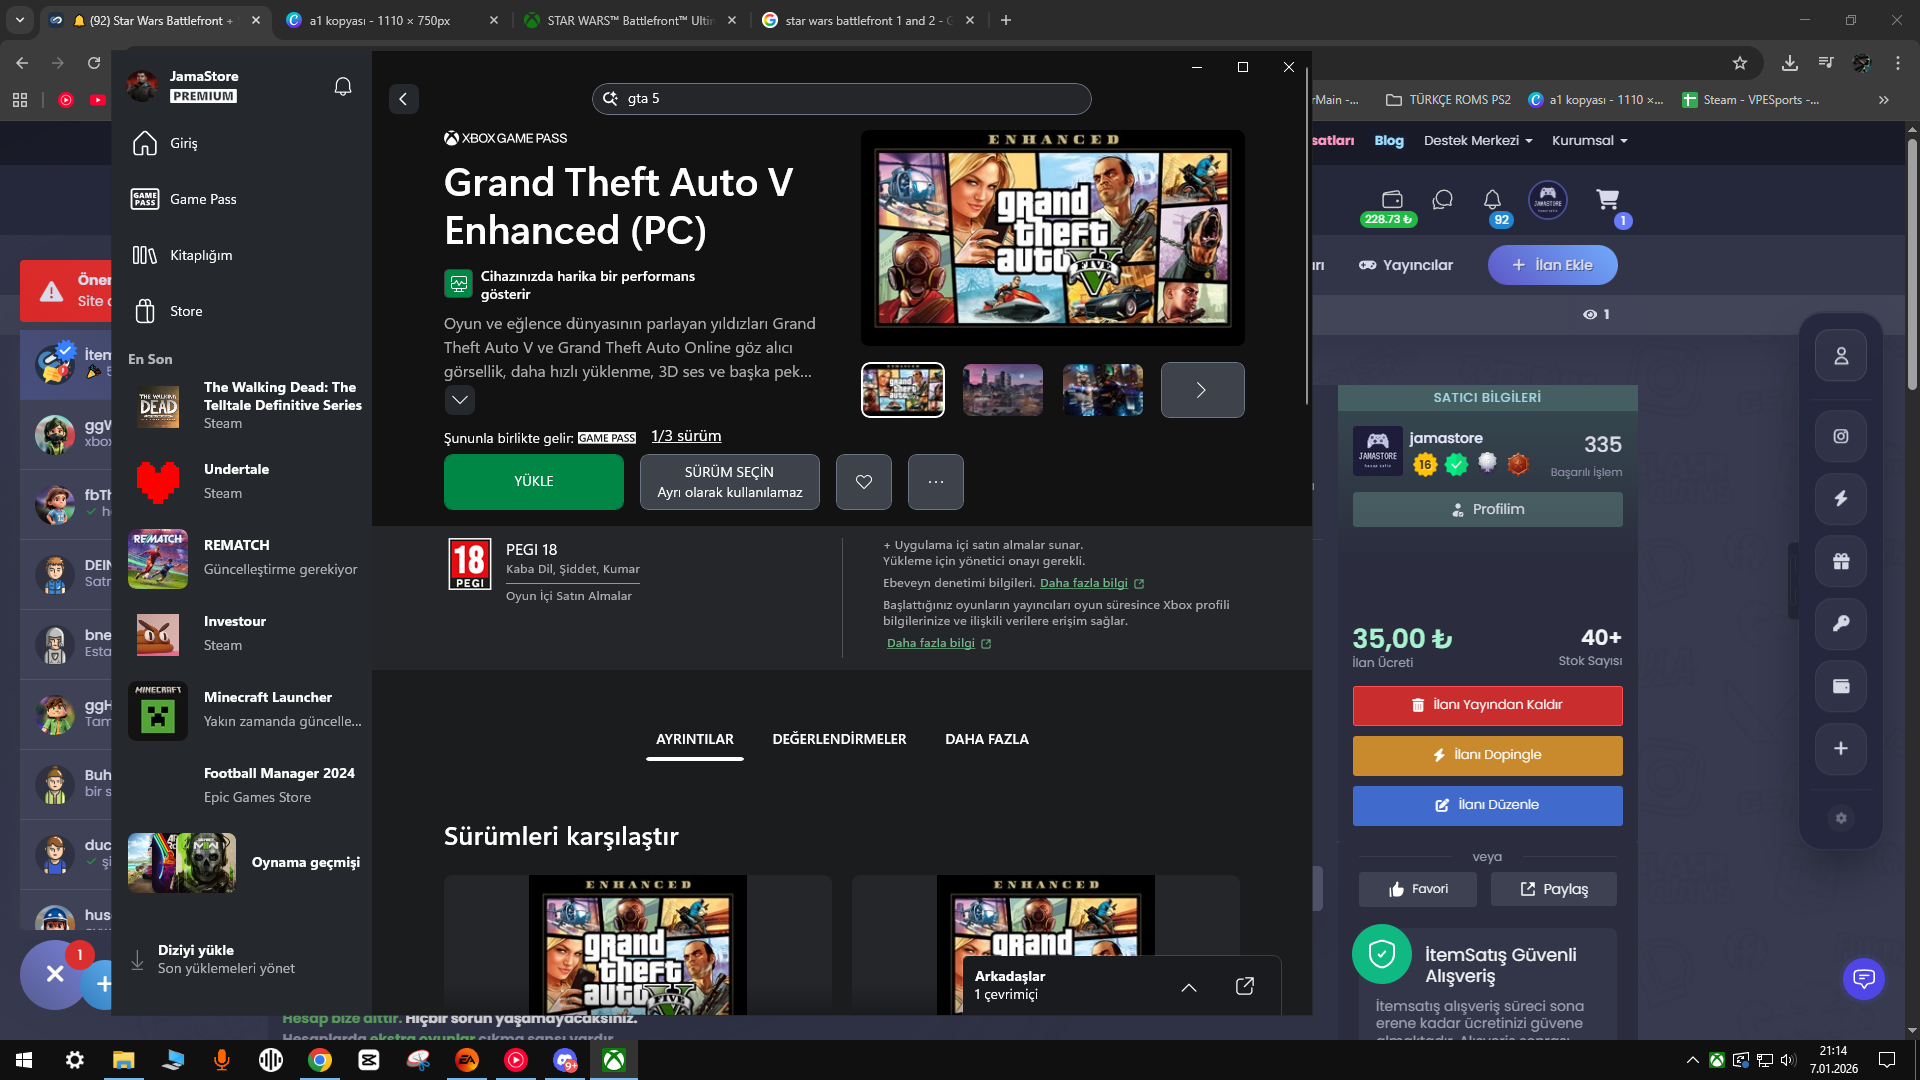Show next screenshots with arrow button

[x=1203, y=390]
